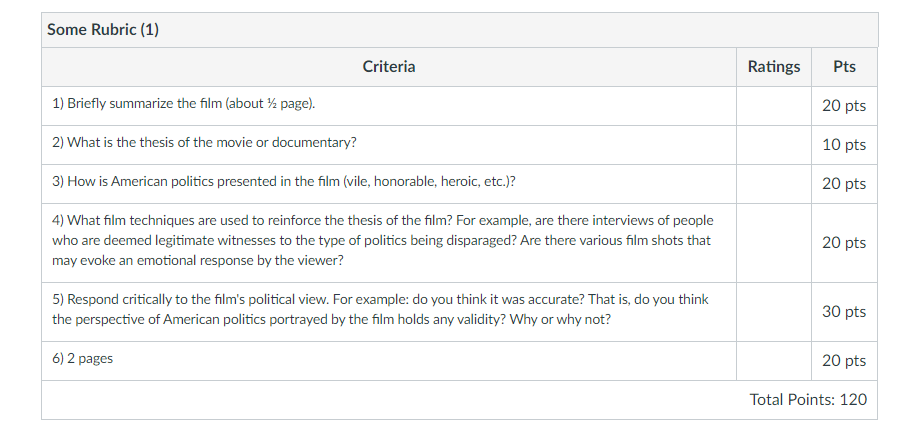The width and height of the screenshot is (908, 425).
Task: Select the empty Ratings cell for critical response
Action: tap(773, 311)
